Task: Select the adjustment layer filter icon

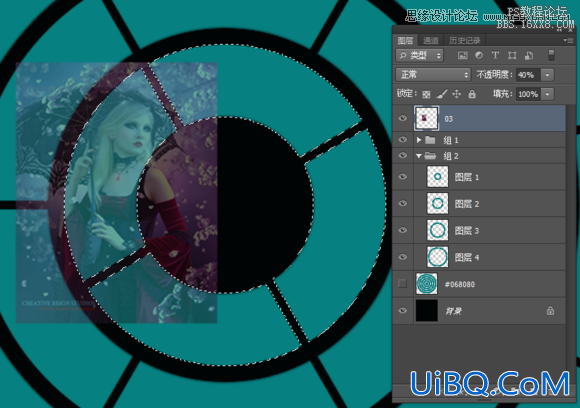Action: (479, 55)
